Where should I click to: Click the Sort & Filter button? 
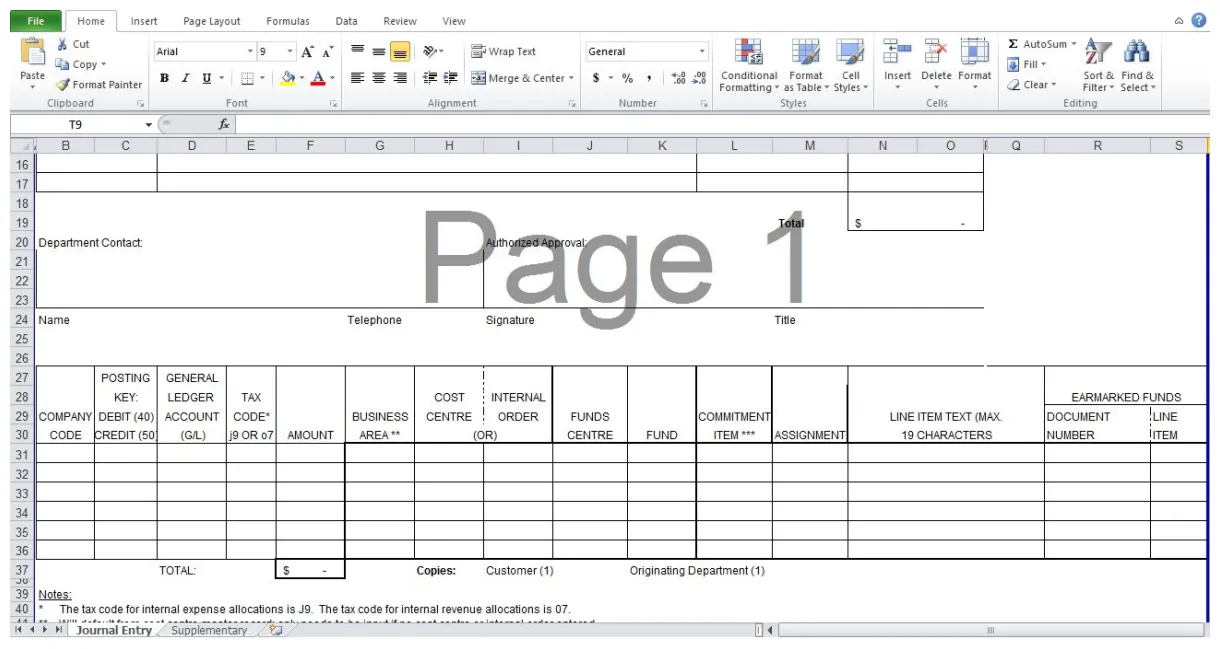click(1097, 65)
